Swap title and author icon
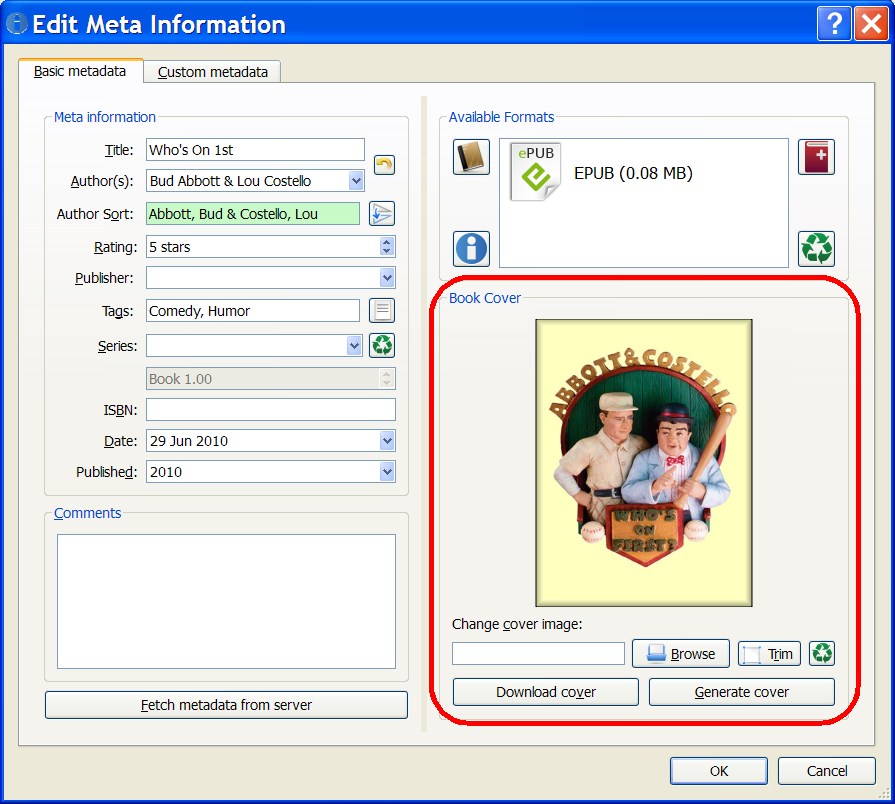Screen dimensions: 895x804 pos(384,165)
